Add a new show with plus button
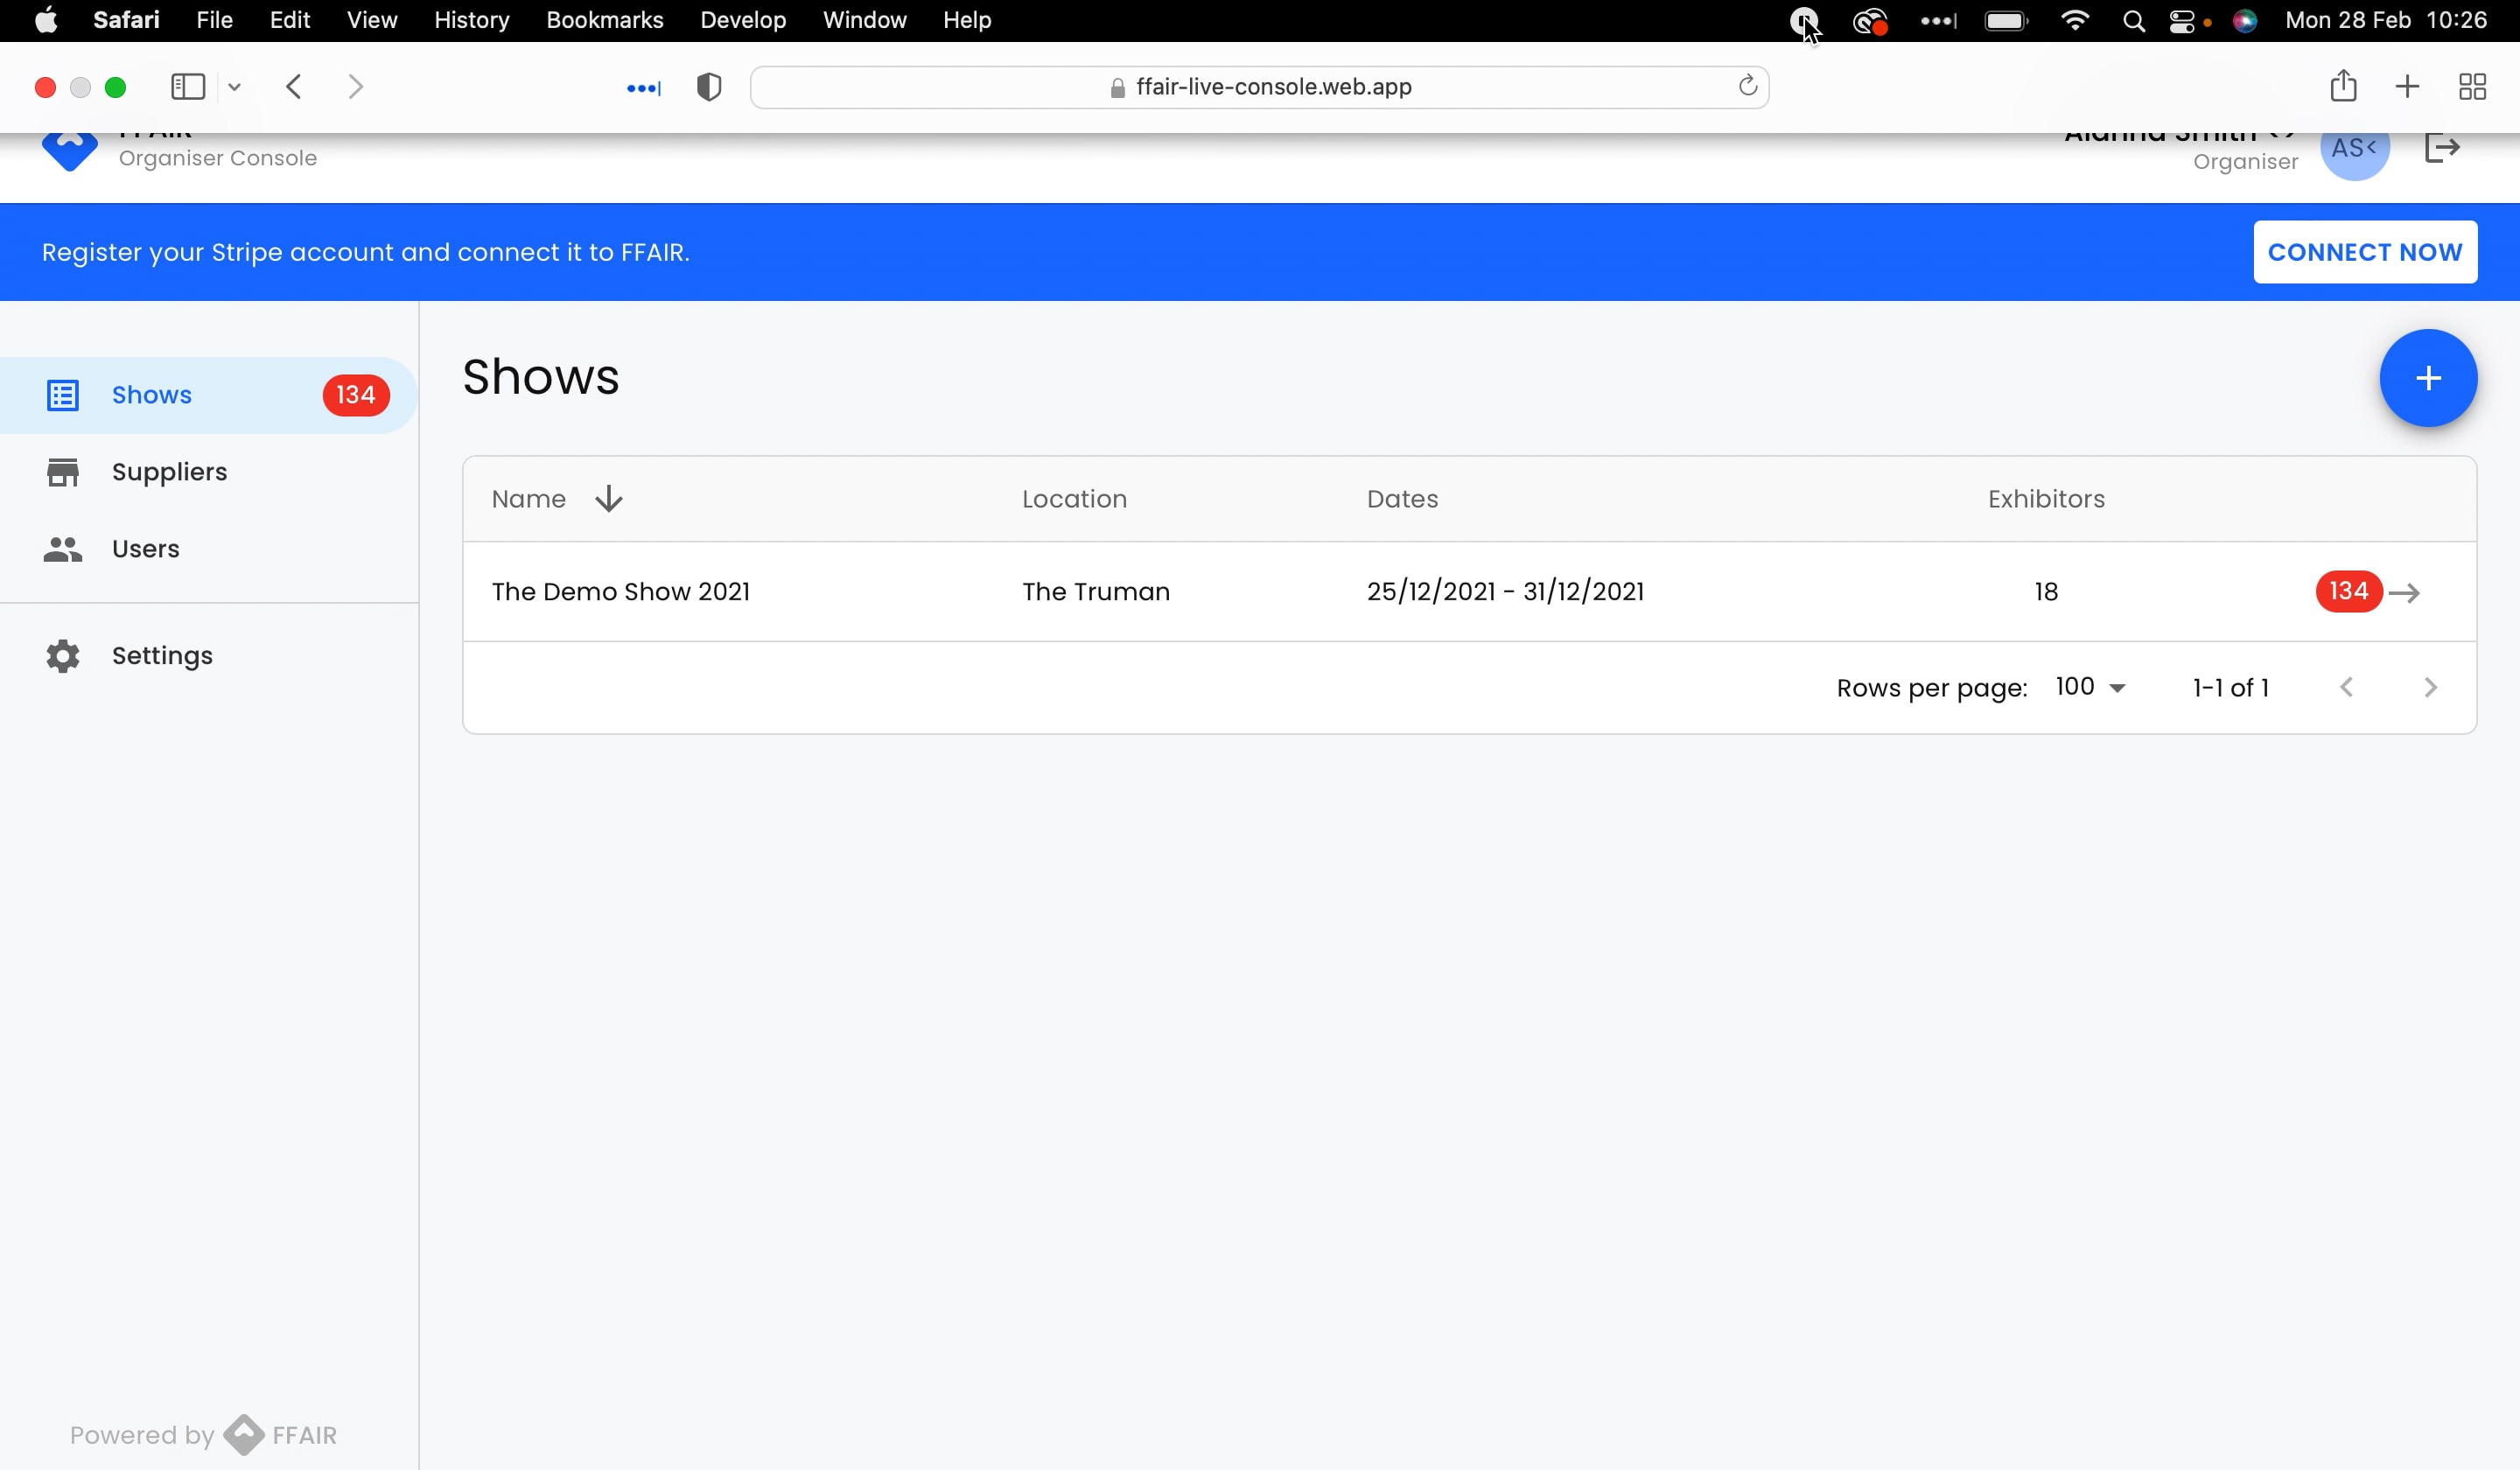 (2427, 378)
